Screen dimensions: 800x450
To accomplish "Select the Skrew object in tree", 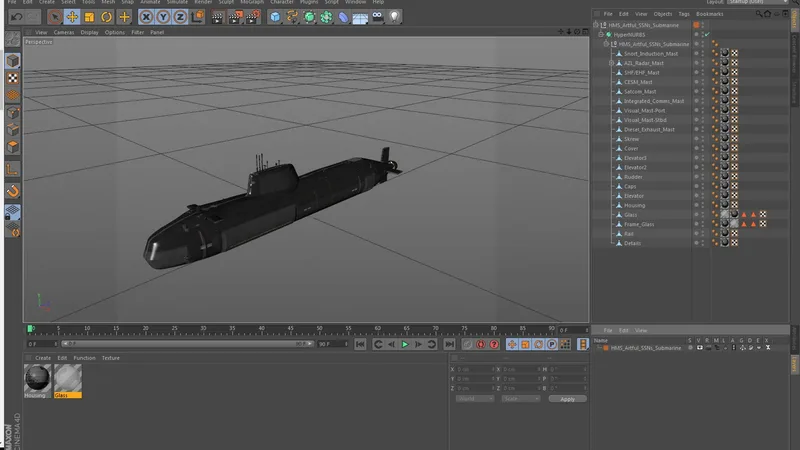I will 631,139.
